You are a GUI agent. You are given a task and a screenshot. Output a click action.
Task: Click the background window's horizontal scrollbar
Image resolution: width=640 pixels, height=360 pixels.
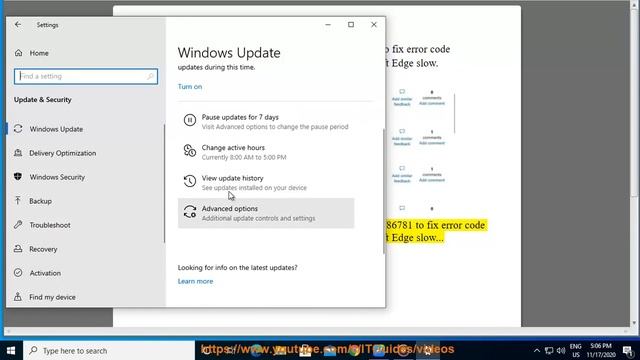(318, 331)
